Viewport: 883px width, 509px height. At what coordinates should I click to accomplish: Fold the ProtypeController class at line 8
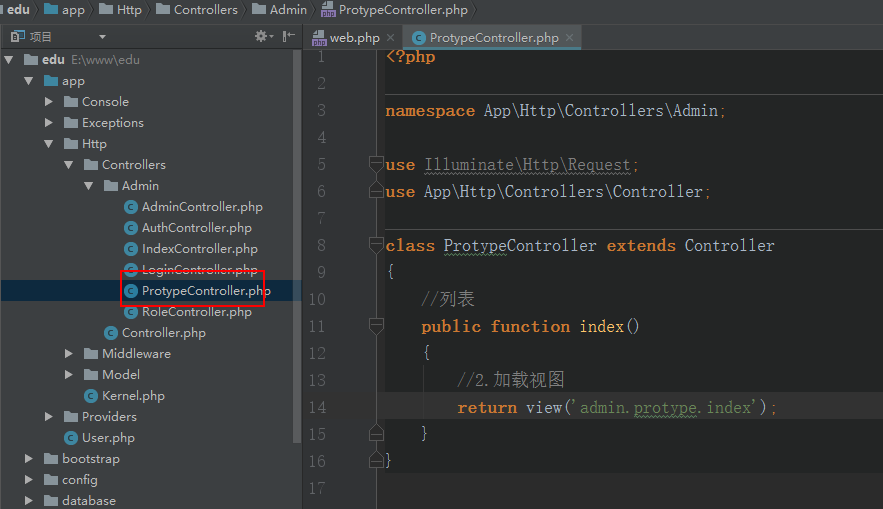click(376, 245)
